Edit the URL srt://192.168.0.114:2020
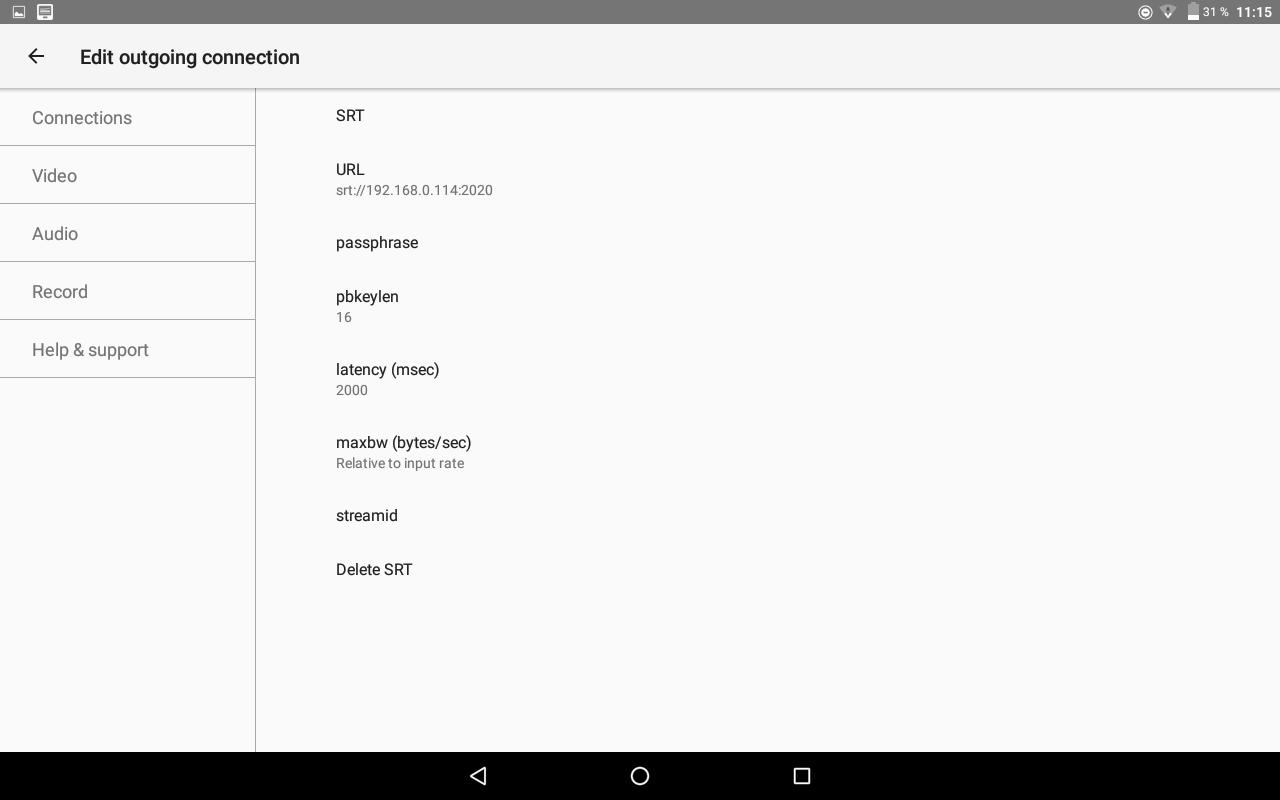1280x800 pixels. pos(768,179)
